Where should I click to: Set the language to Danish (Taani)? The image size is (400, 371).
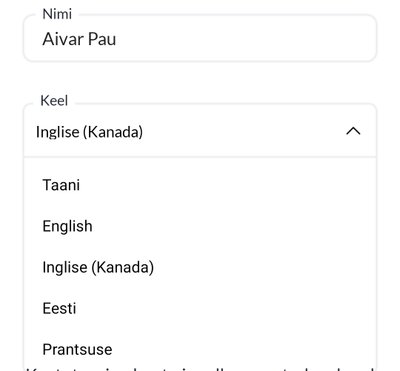coord(200,185)
